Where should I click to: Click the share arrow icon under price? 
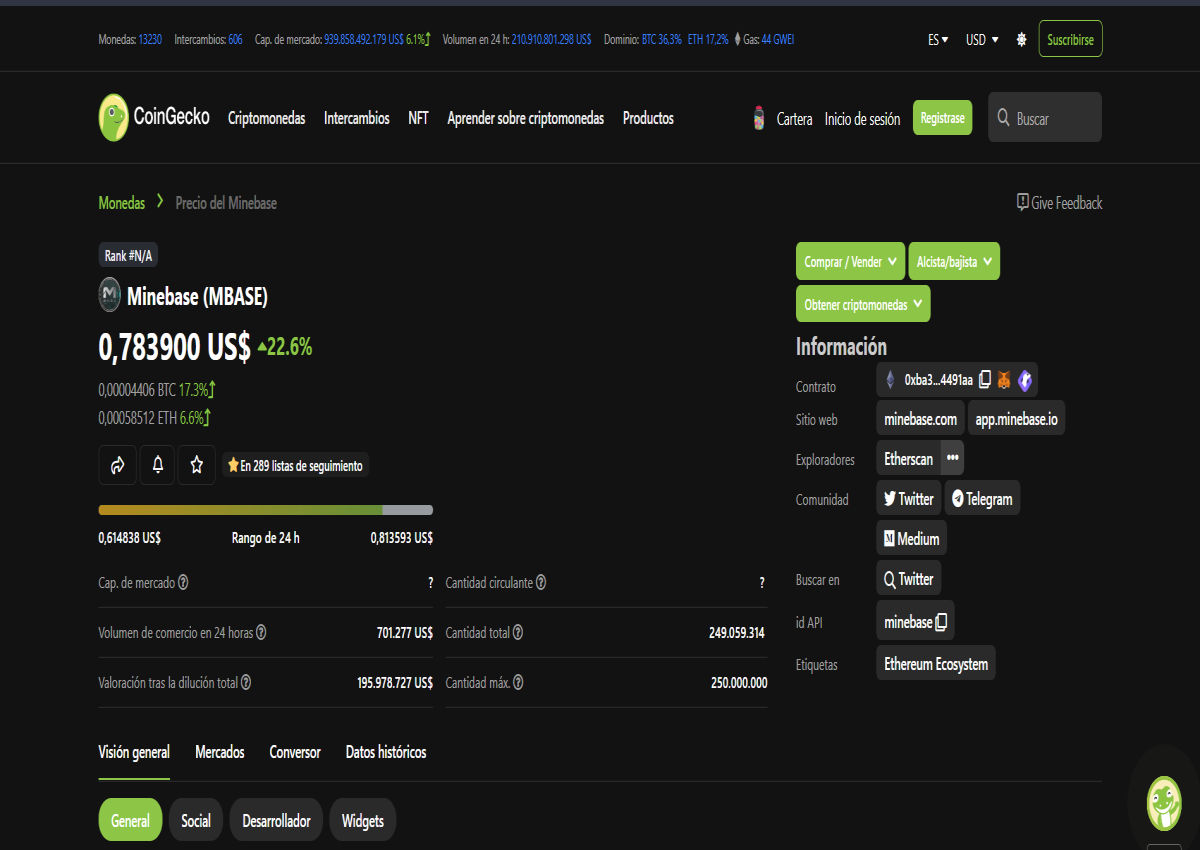117,465
